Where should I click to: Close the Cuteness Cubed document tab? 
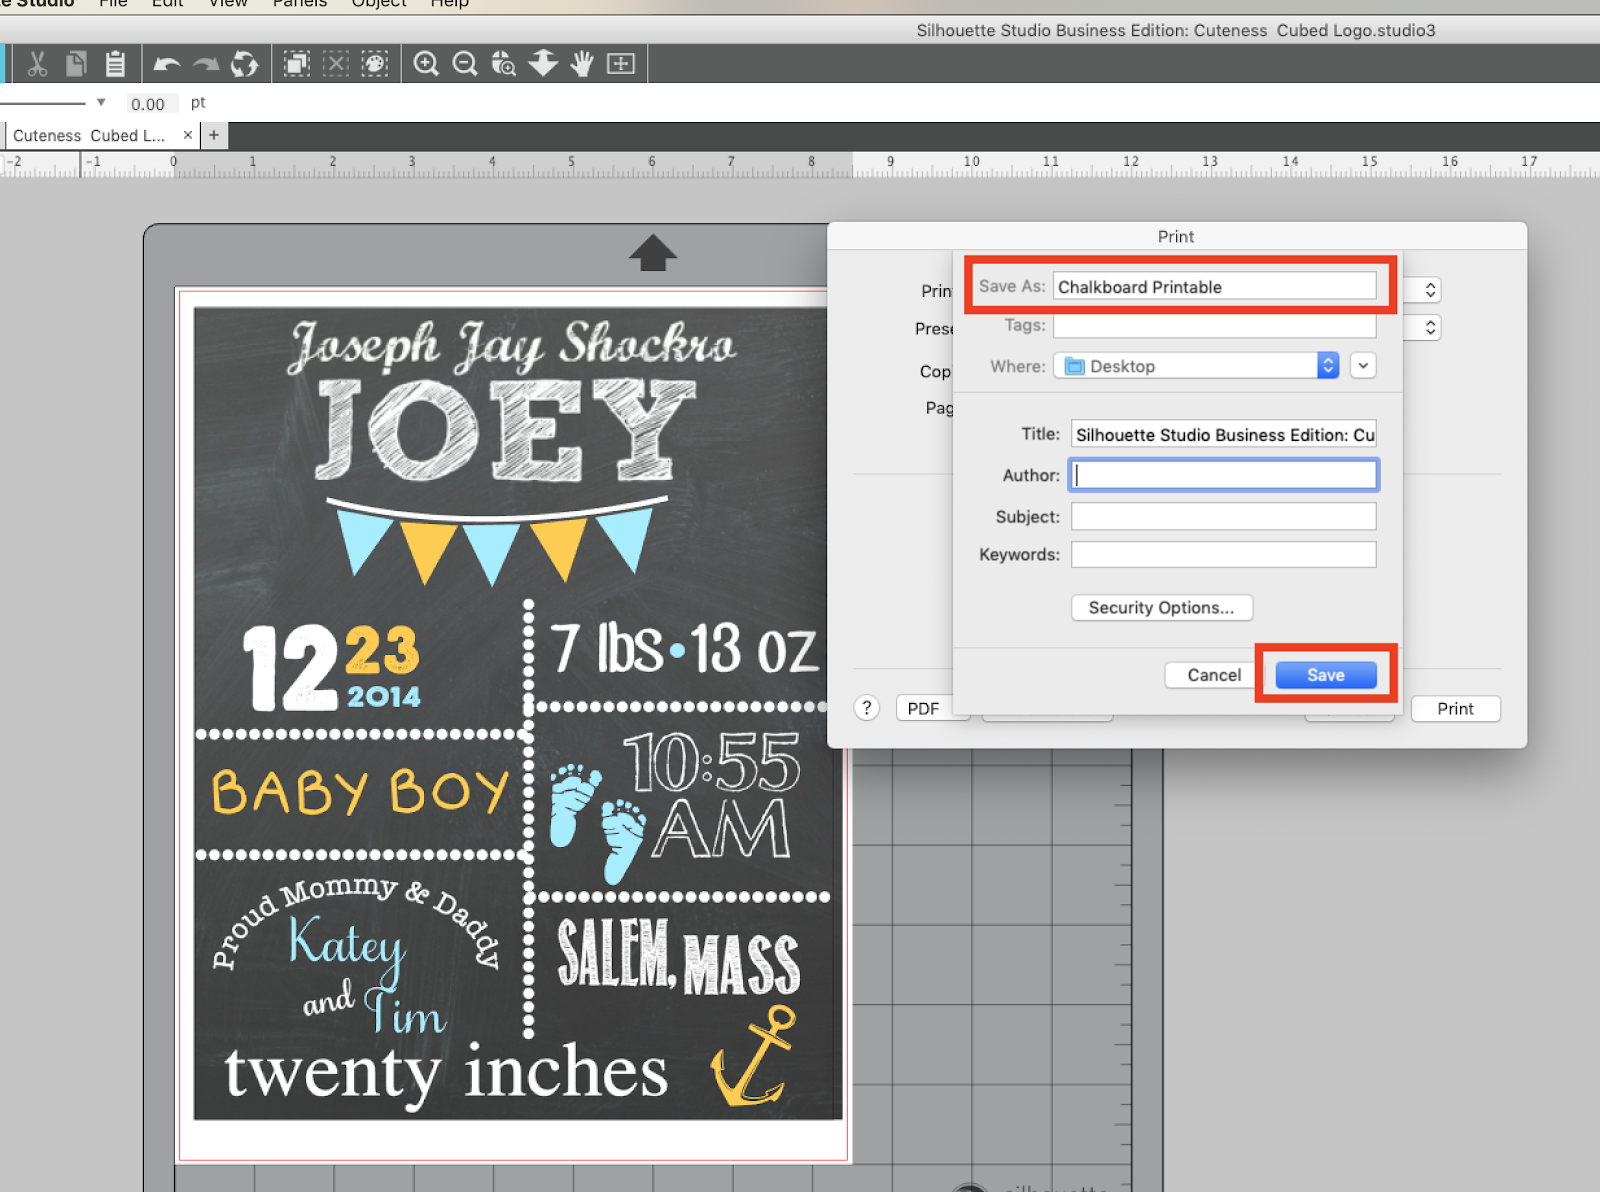187,135
